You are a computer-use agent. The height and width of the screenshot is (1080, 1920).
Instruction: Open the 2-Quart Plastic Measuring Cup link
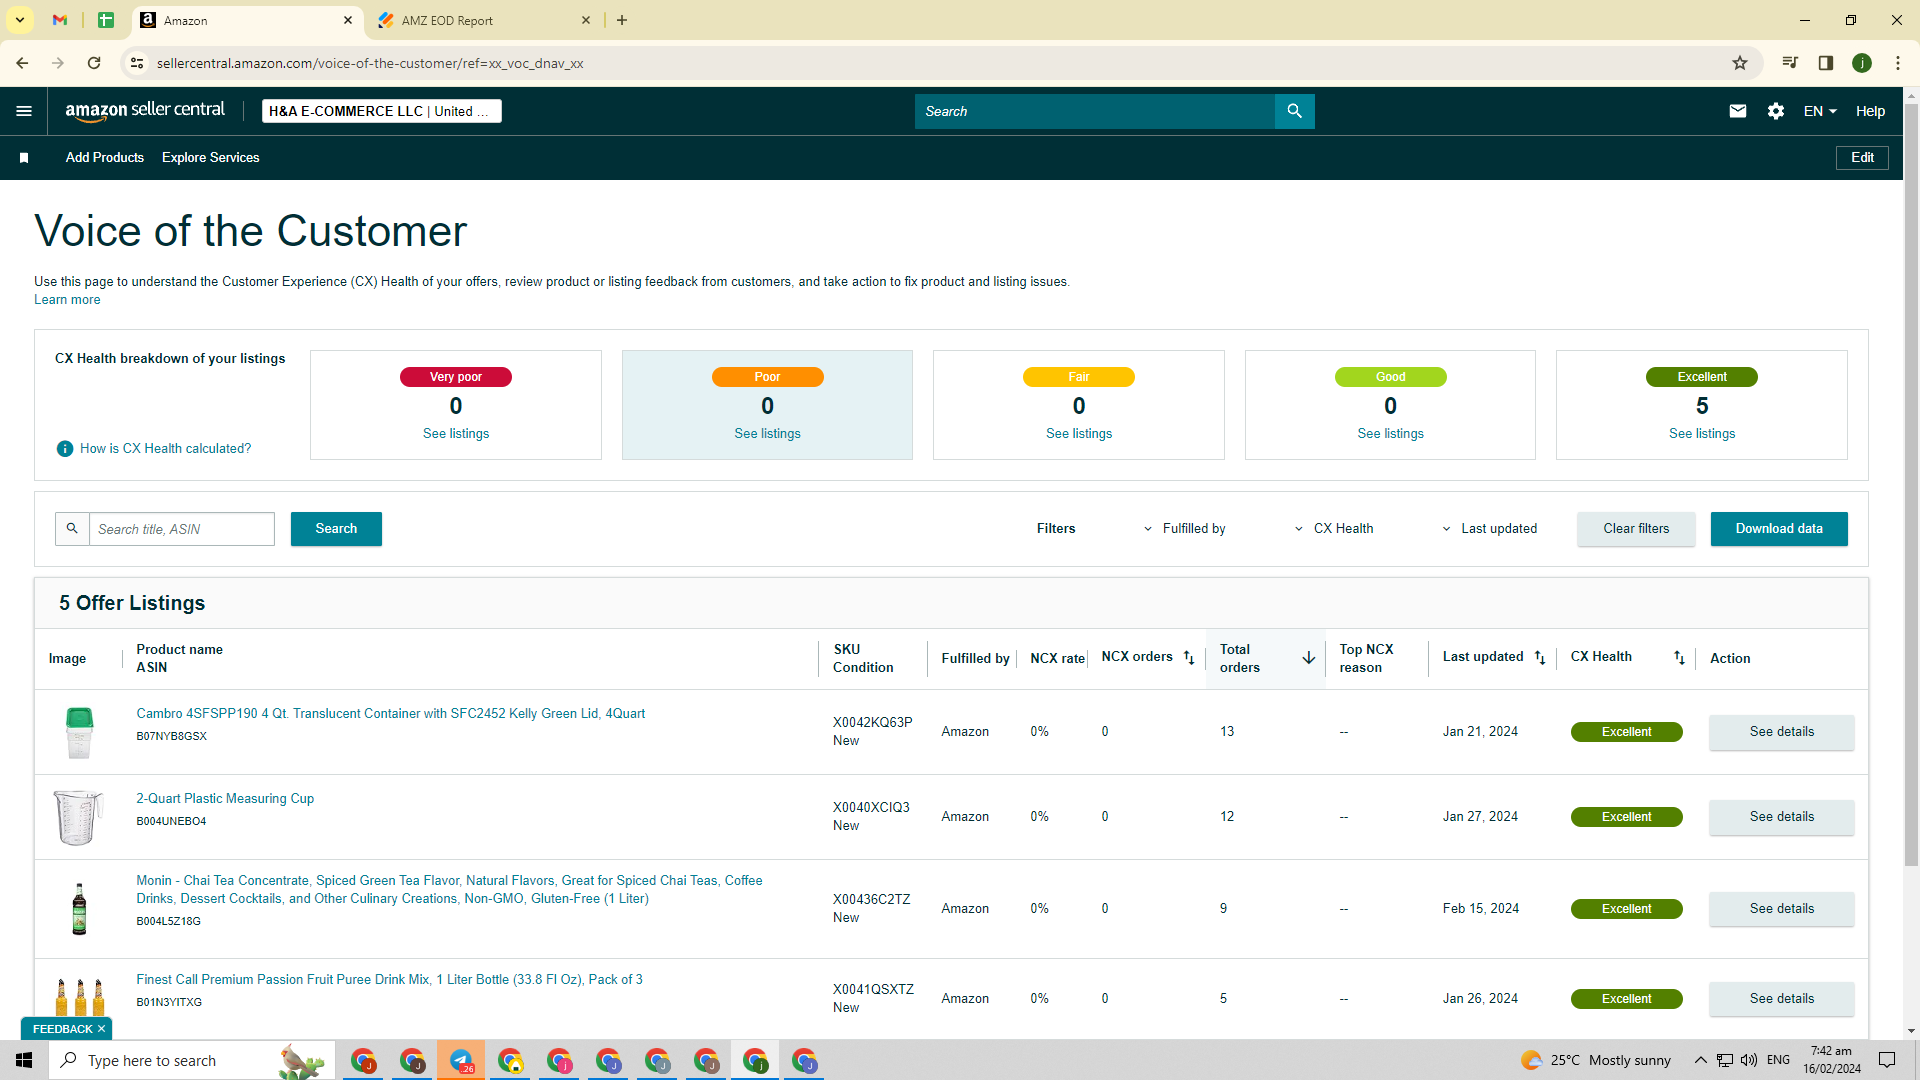click(x=225, y=799)
